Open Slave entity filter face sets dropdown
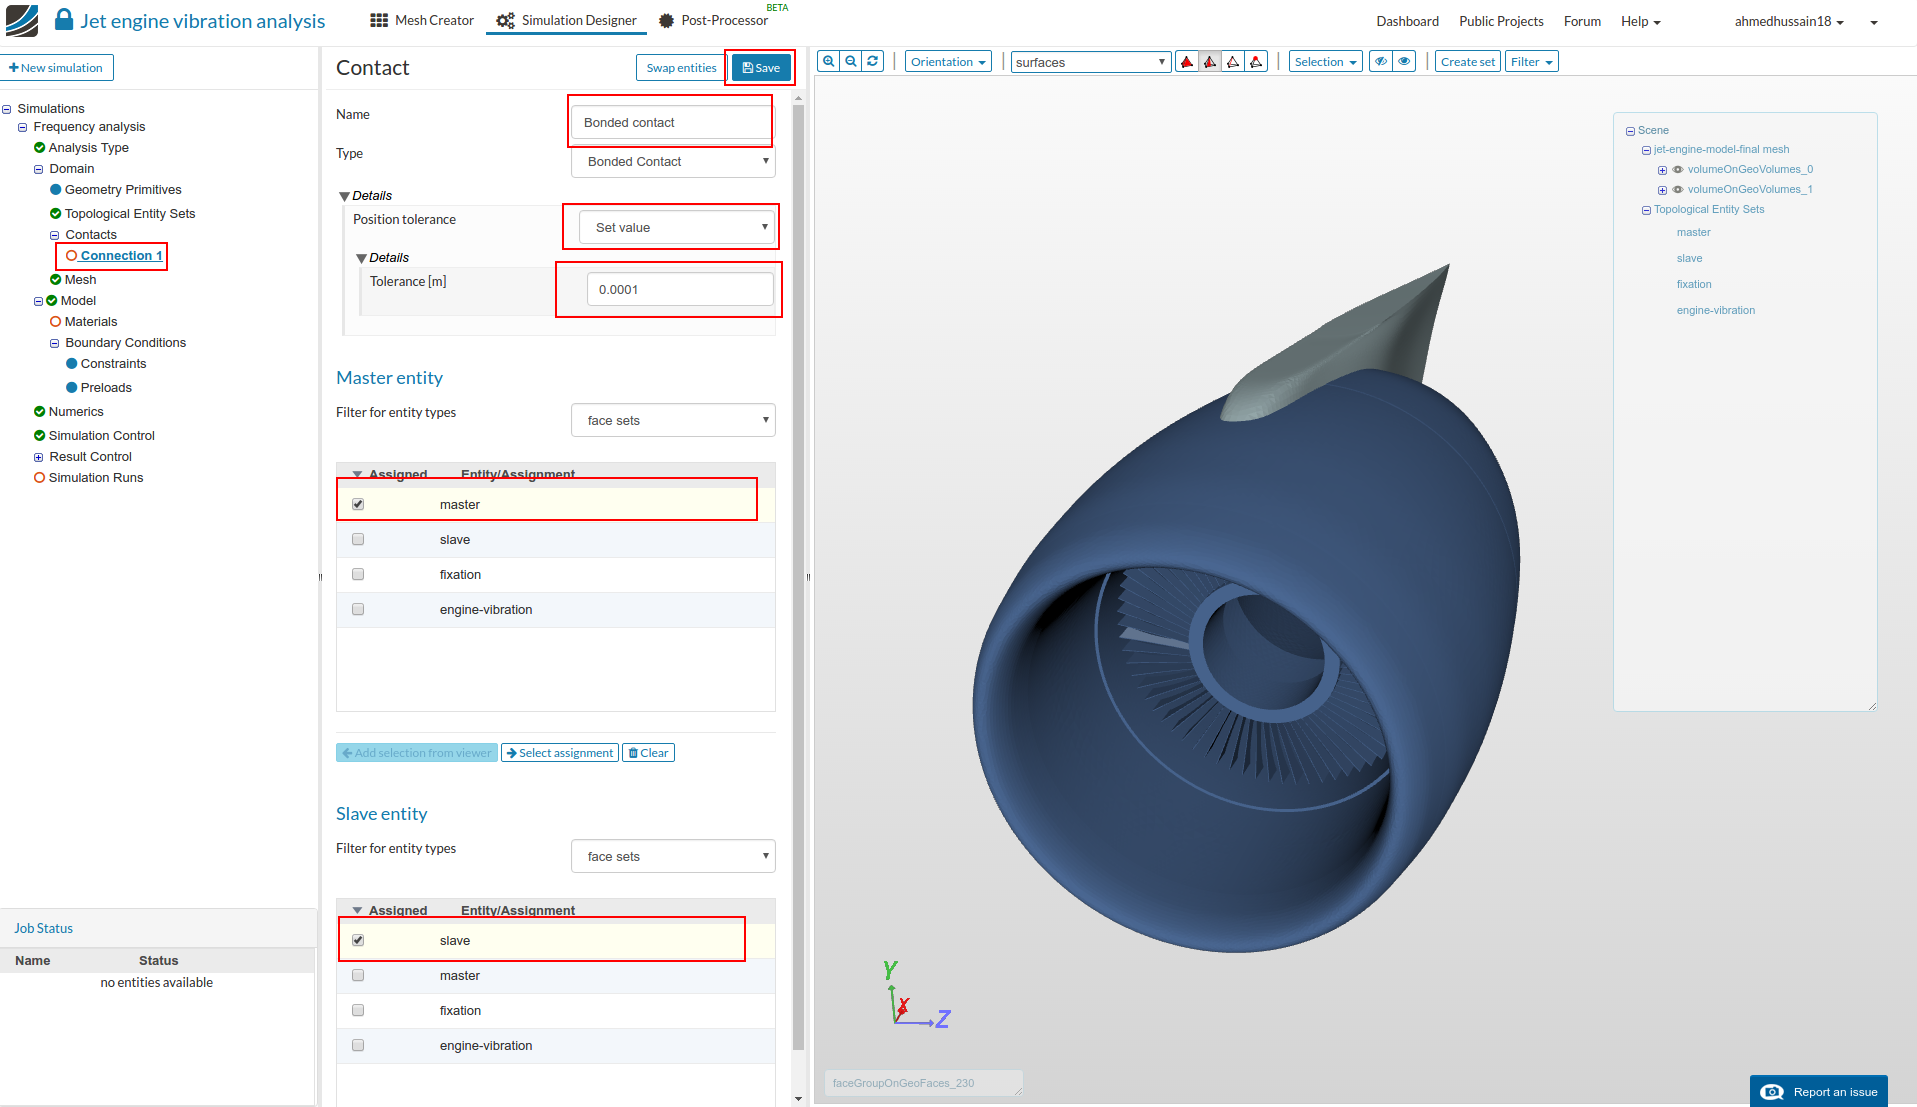Image resolution: width=1917 pixels, height=1107 pixels. (673, 856)
